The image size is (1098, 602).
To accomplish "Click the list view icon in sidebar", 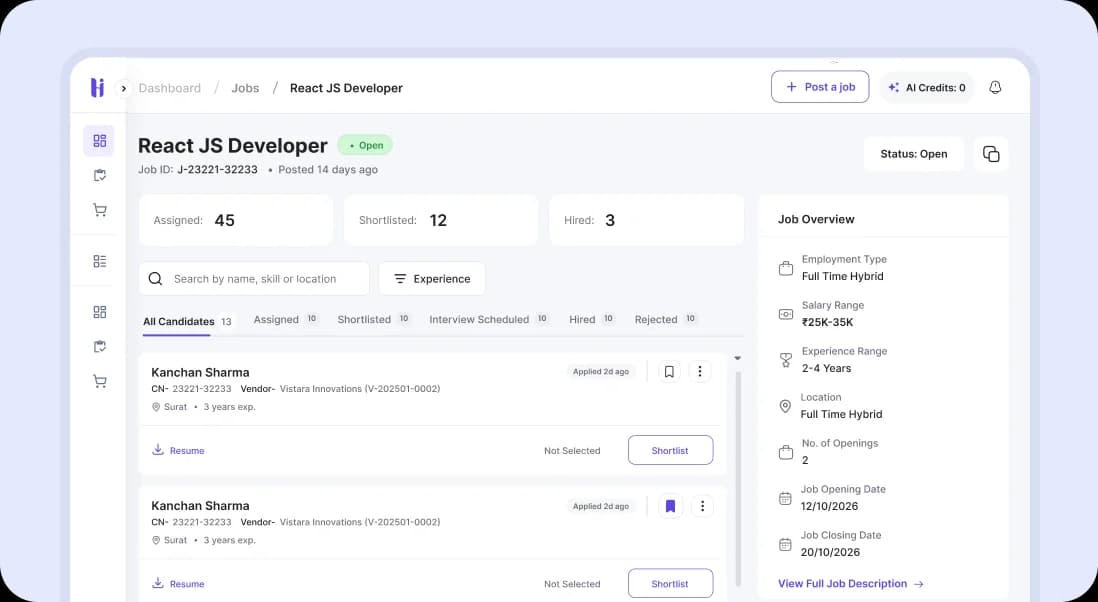I will (98, 261).
